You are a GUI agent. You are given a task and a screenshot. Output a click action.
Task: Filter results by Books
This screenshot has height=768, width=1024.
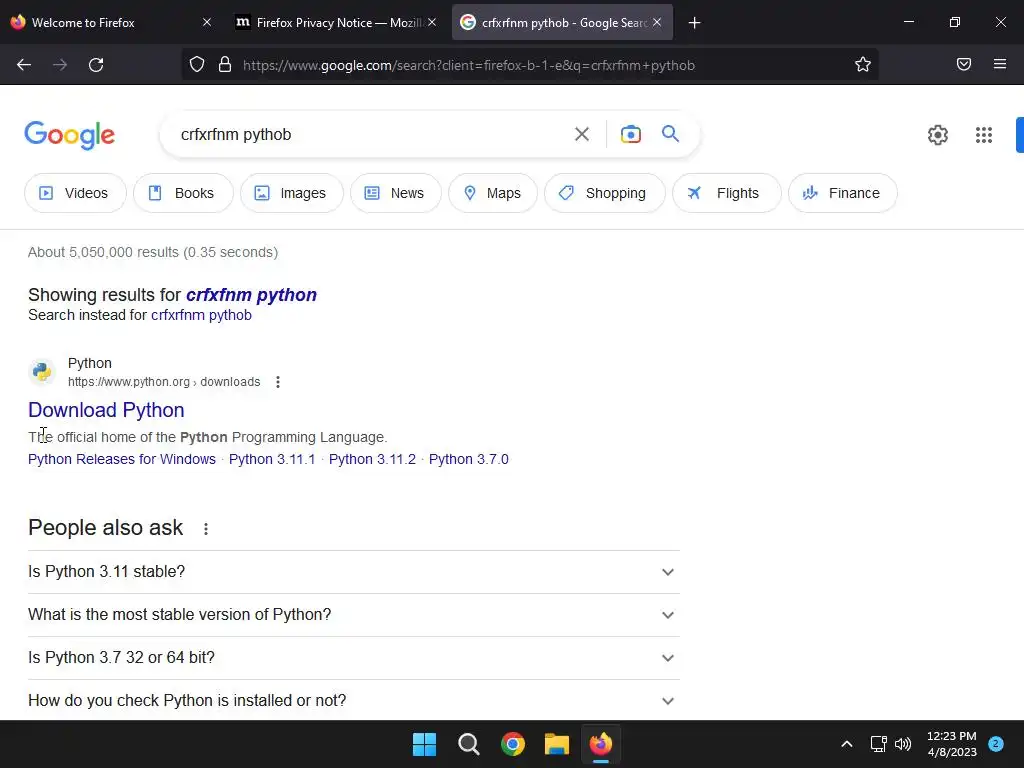coord(183,193)
